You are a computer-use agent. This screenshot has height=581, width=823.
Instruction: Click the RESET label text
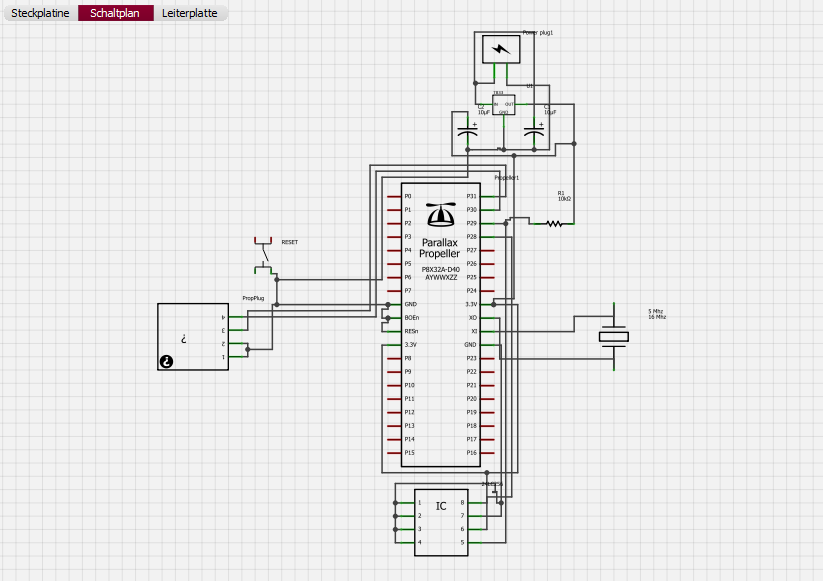tap(290, 242)
